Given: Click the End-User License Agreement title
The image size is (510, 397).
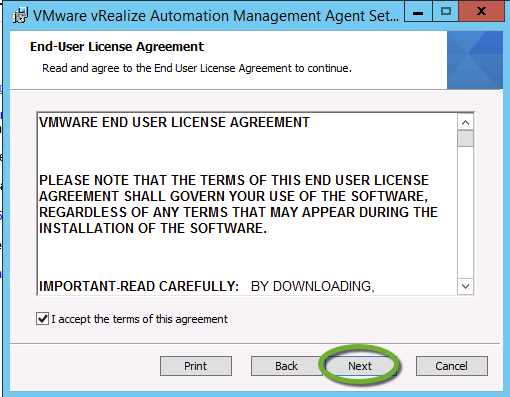Looking at the screenshot, I should (117, 47).
